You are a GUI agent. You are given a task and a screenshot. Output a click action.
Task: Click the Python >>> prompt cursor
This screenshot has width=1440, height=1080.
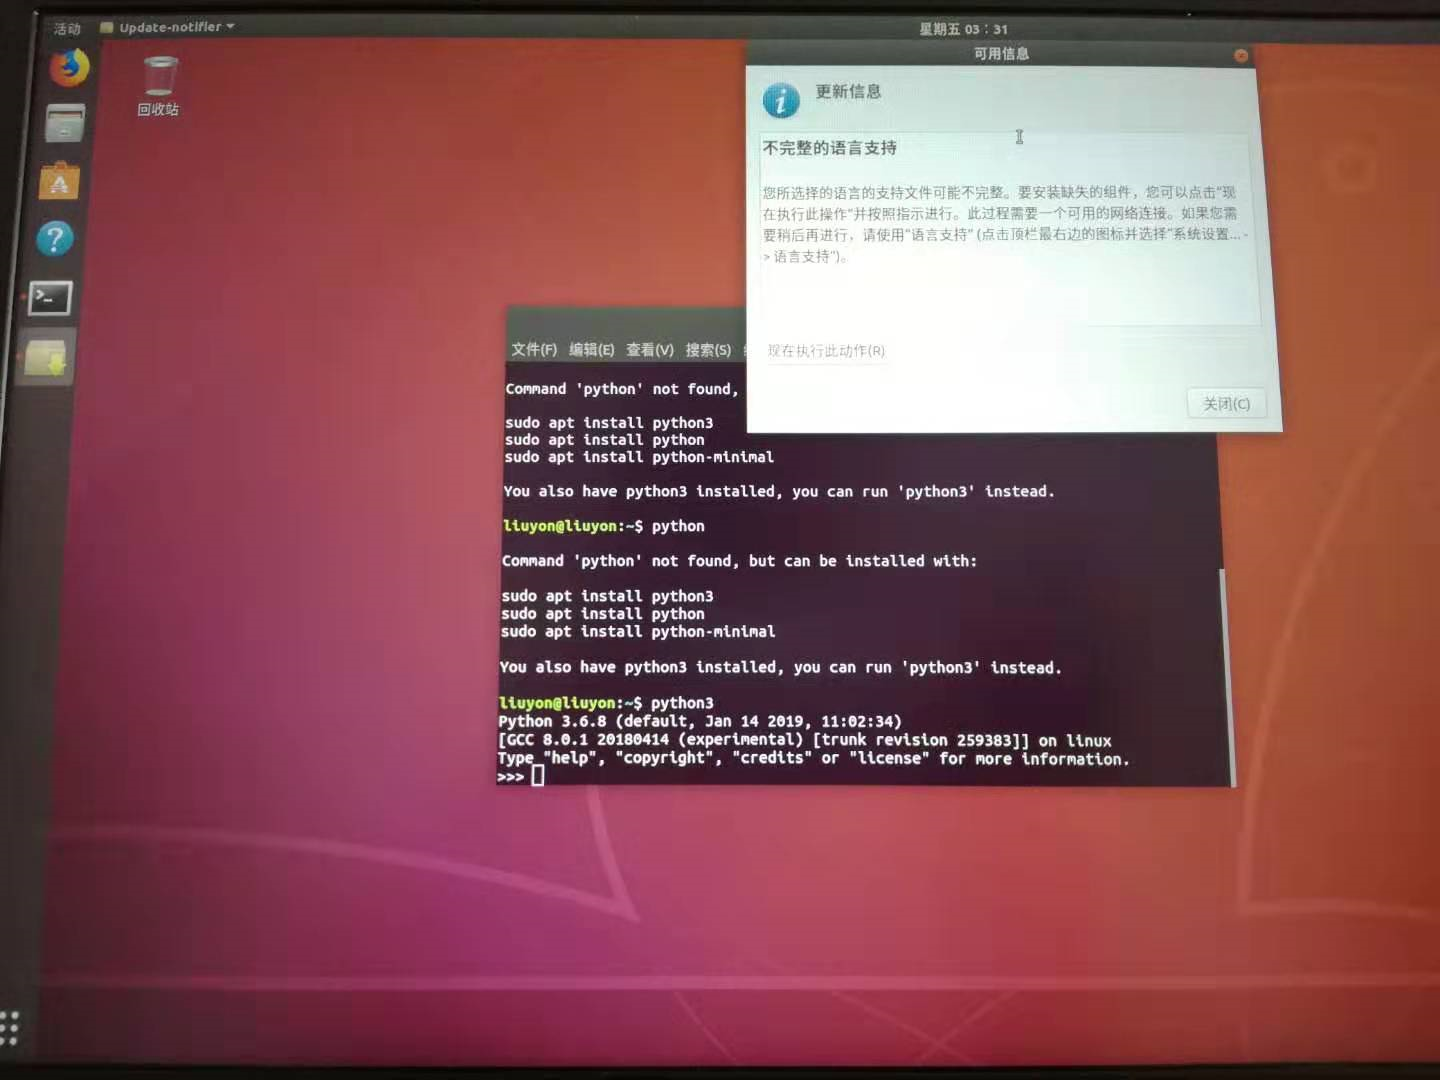536,774
